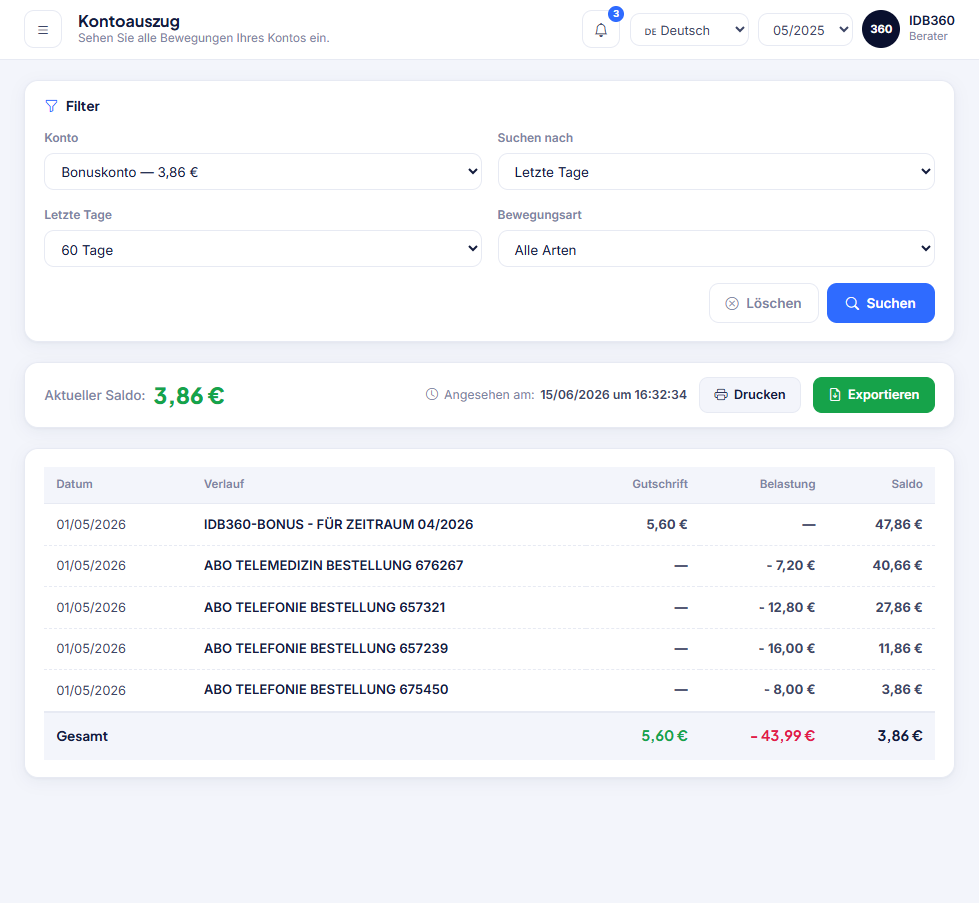Click the 360 profile avatar
979x903 pixels.
(x=880, y=29)
